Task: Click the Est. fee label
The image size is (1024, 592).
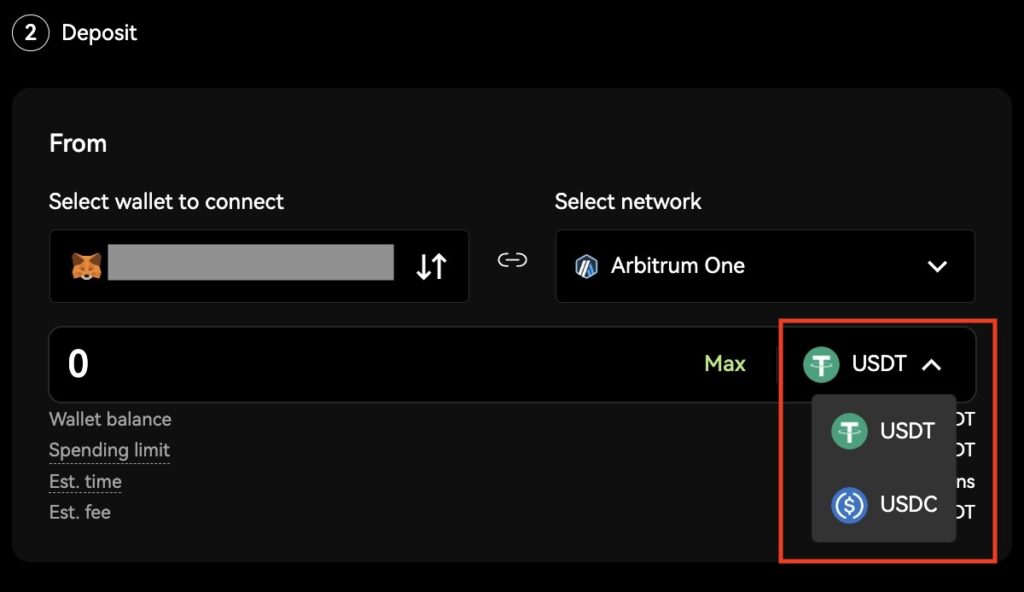Action: point(80,512)
